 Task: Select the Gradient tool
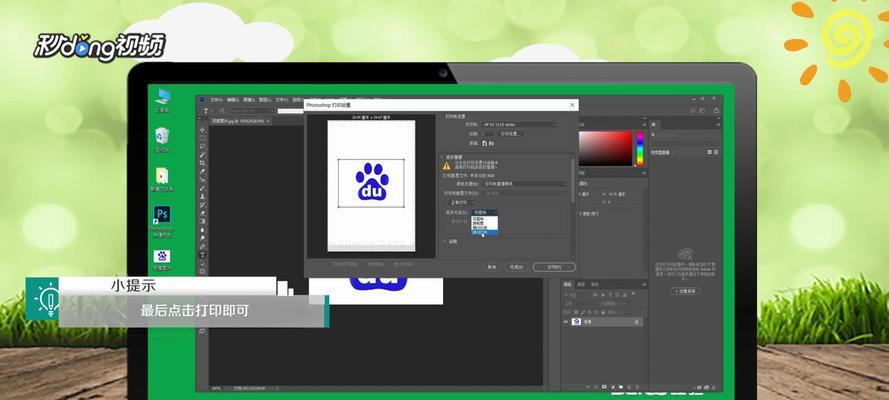[202, 221]
